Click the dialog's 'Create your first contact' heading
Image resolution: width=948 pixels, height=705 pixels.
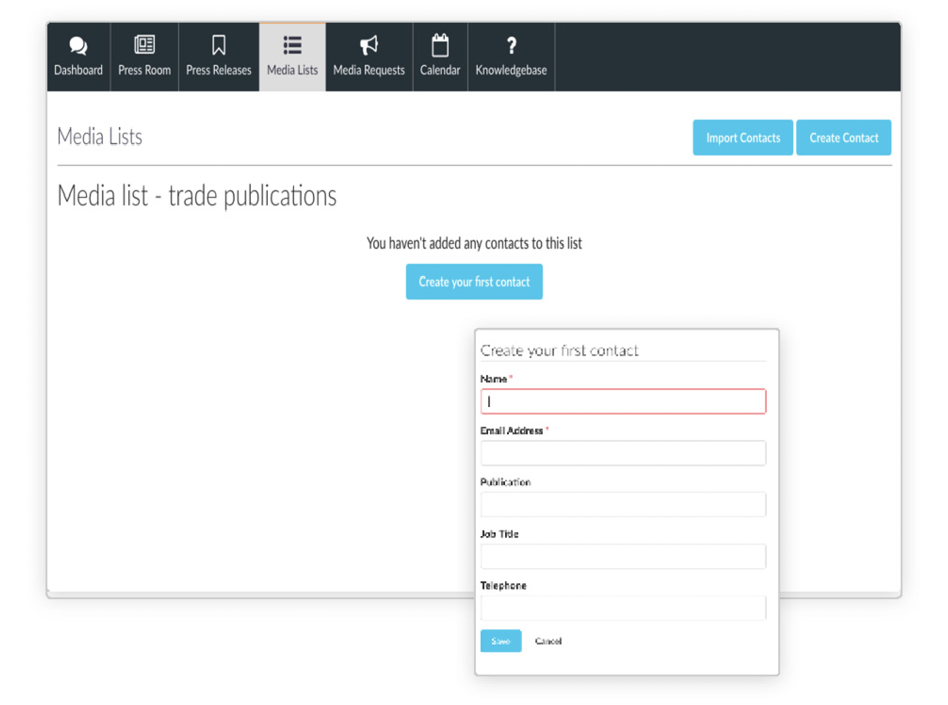559,351
